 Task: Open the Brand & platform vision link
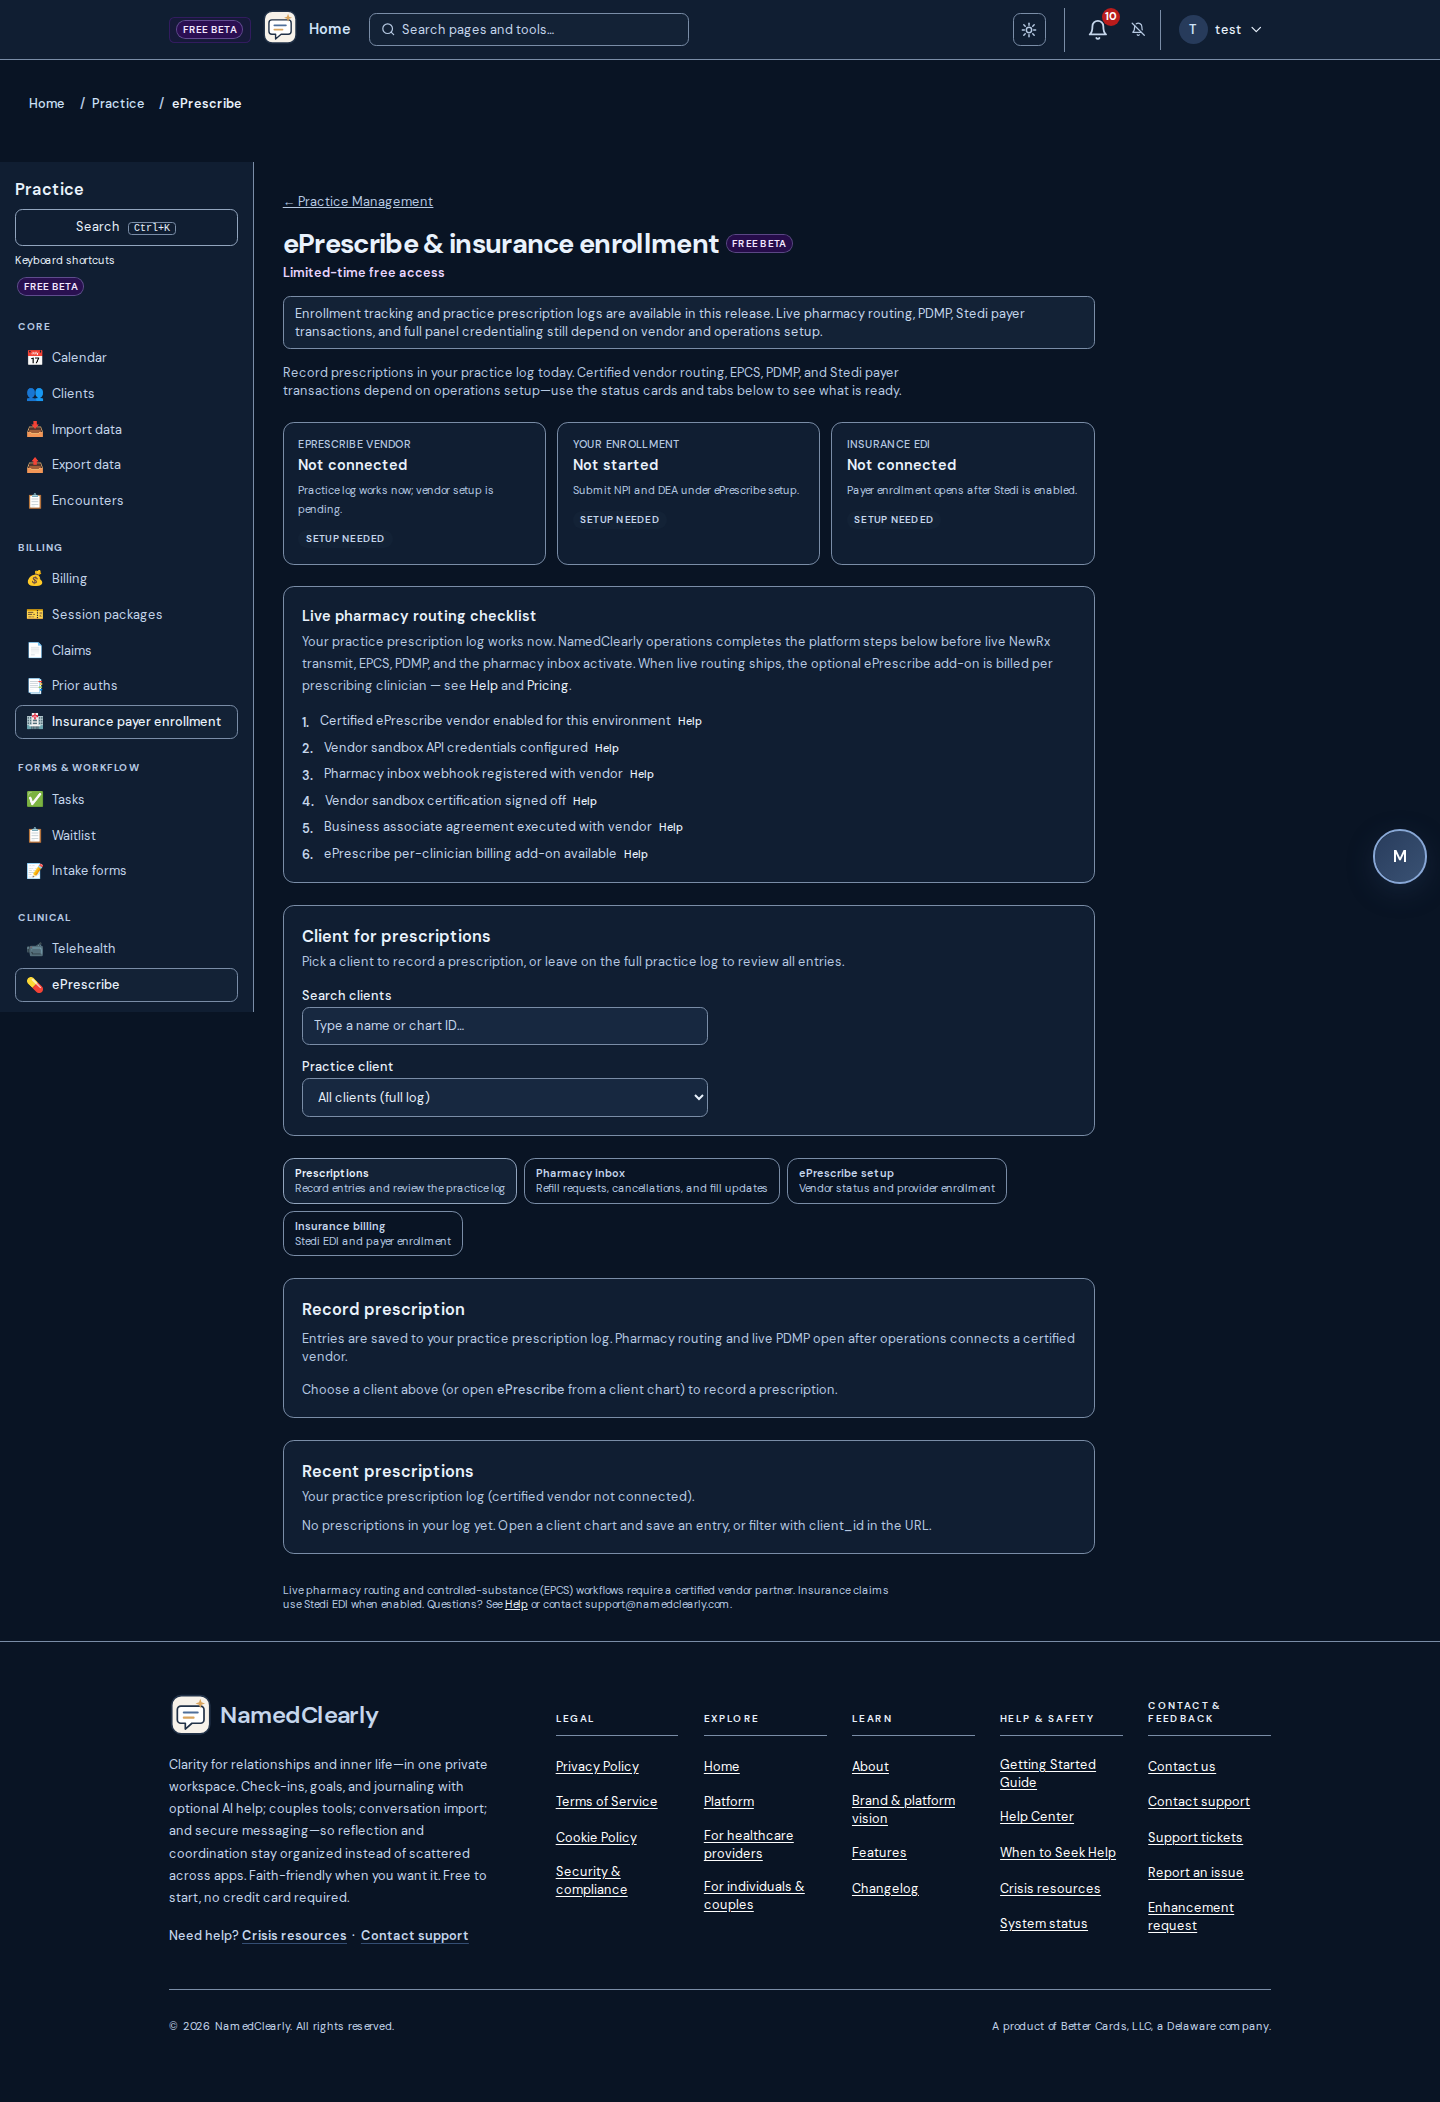pos(904,1810)
